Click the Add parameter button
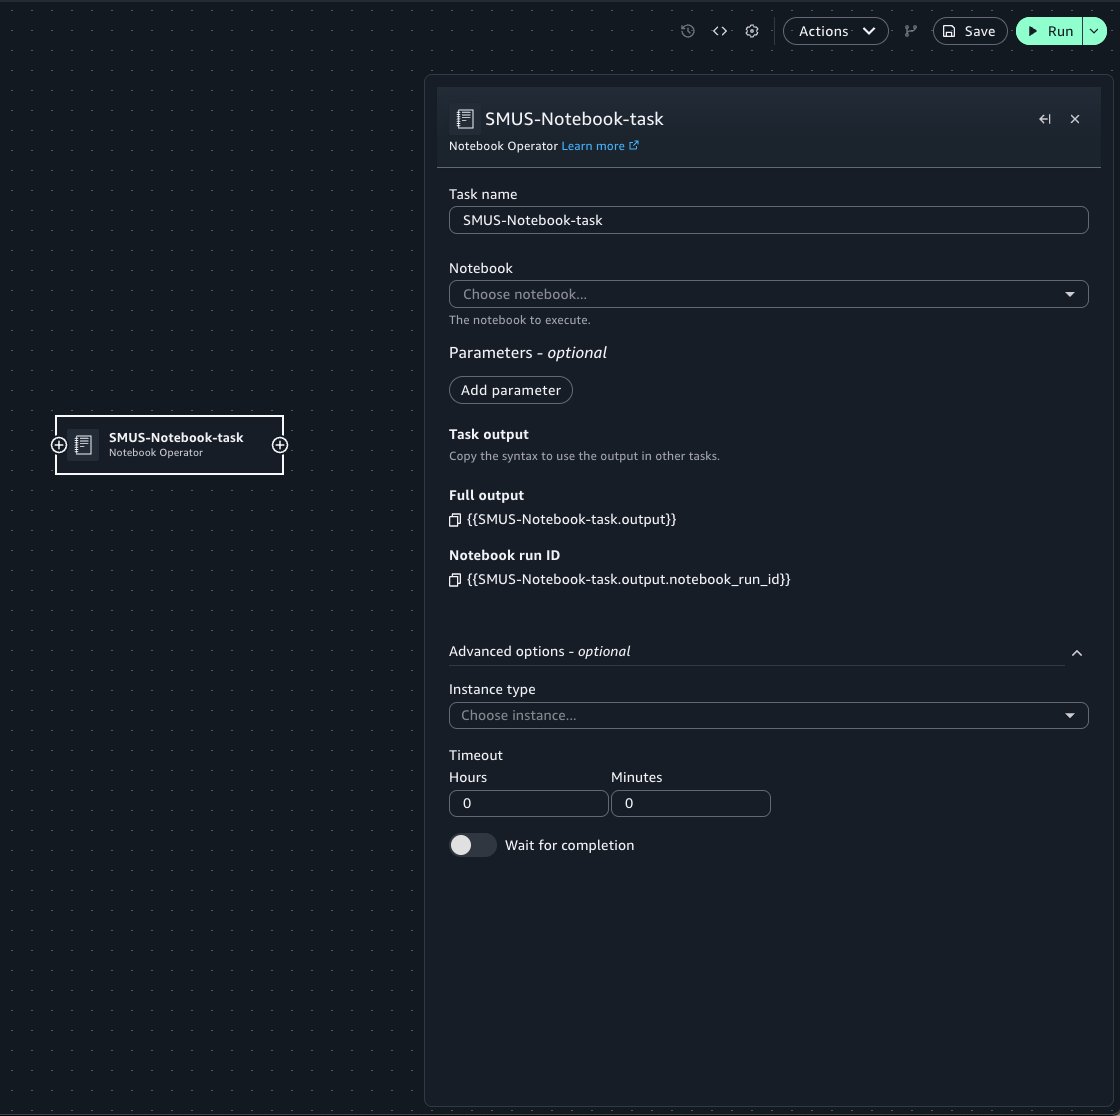This screenshot has width=1120, height=1116. click(511, 390)
